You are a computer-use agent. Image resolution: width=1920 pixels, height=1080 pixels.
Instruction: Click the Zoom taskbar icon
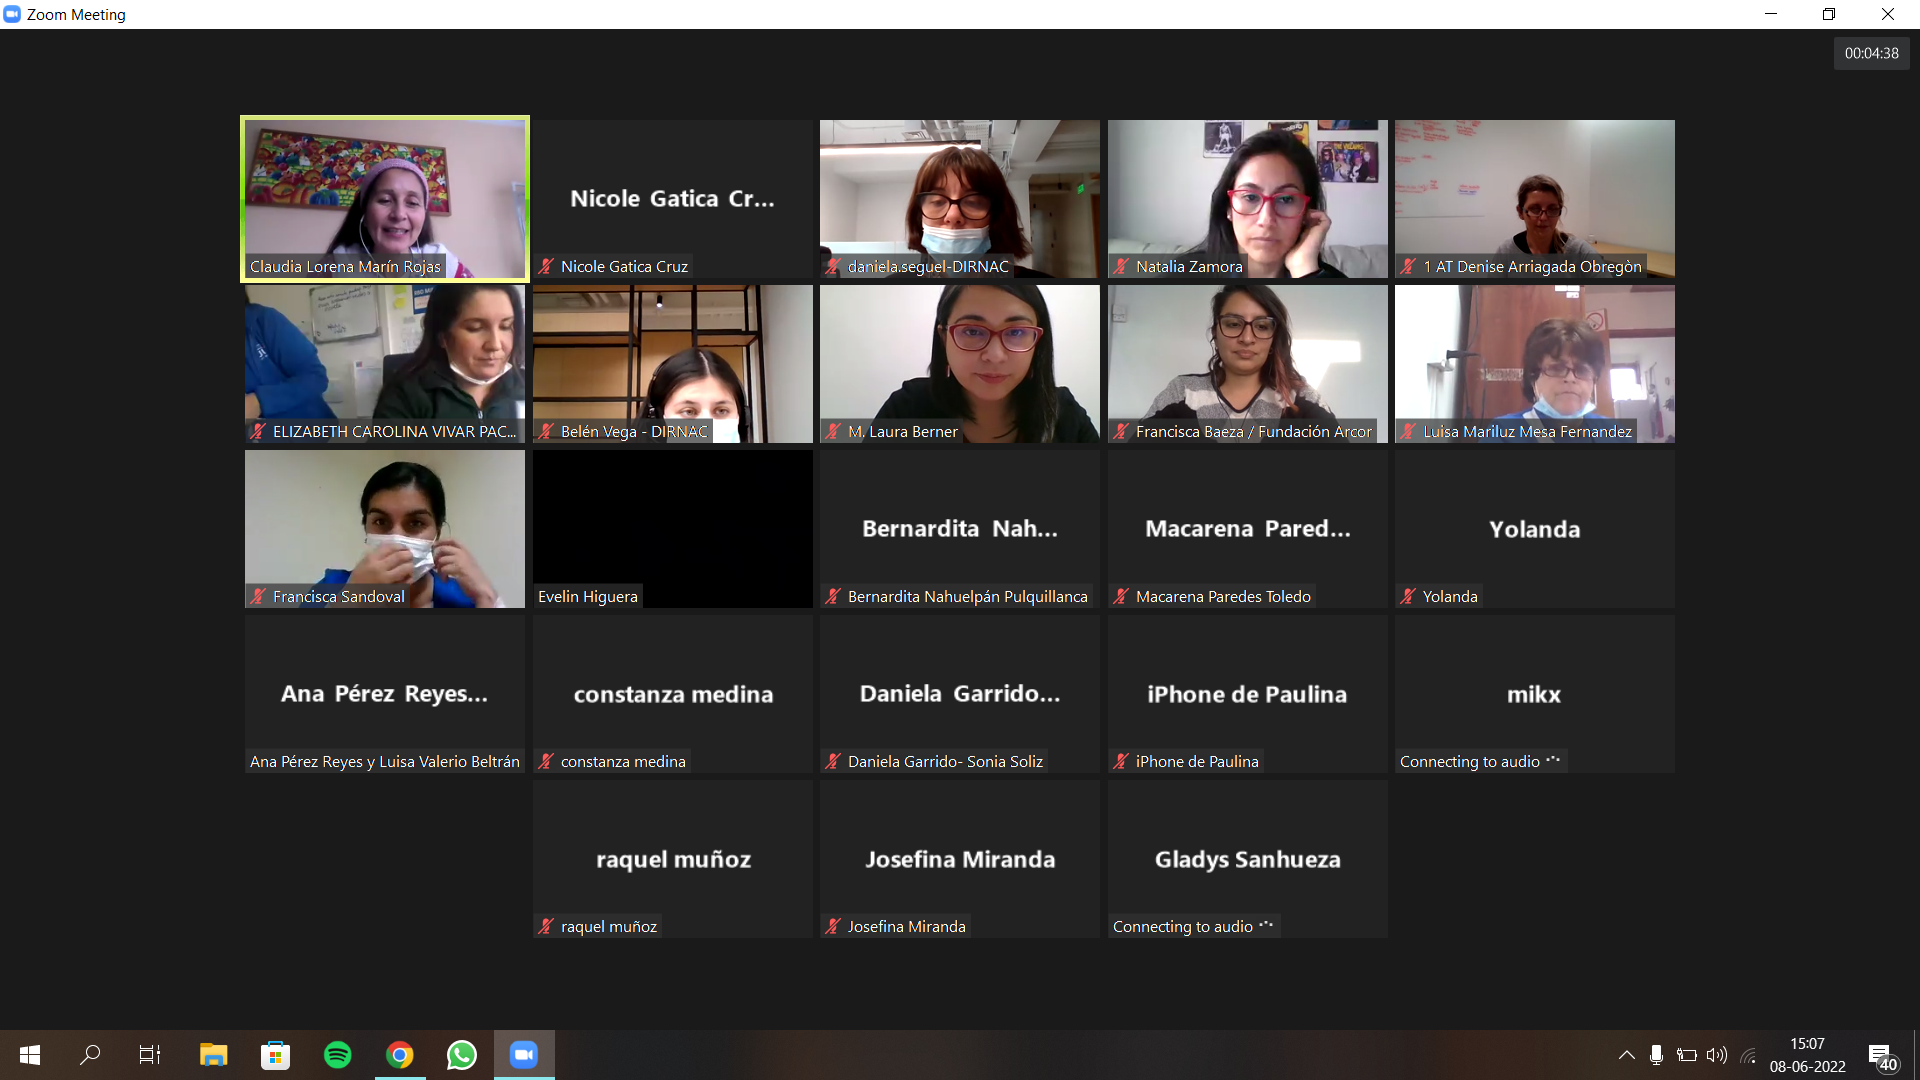(x=524, y=1055)
